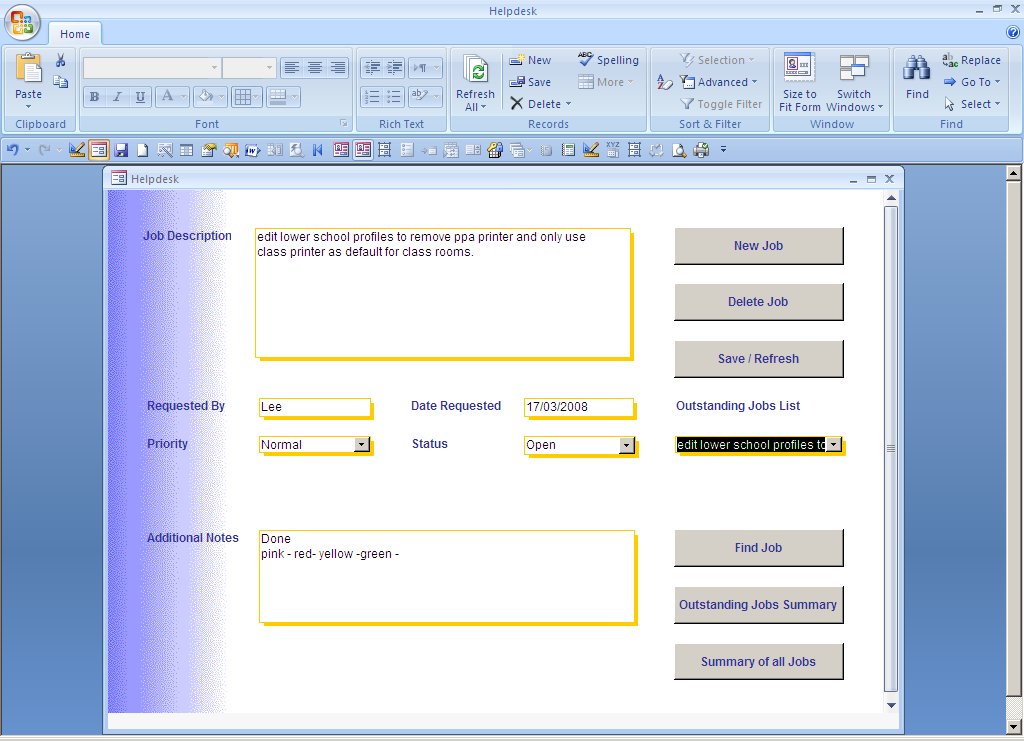
Task: Click the Undo arrow in quick toolbar
Action: click(x=12, y=150)
